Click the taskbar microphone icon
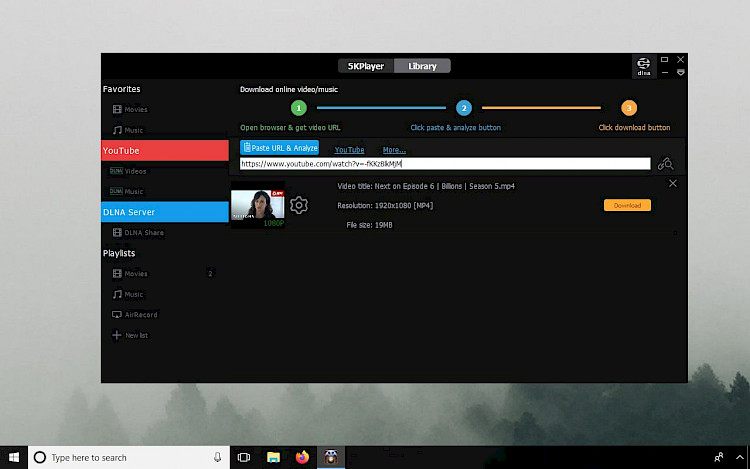 coord(218,458)
